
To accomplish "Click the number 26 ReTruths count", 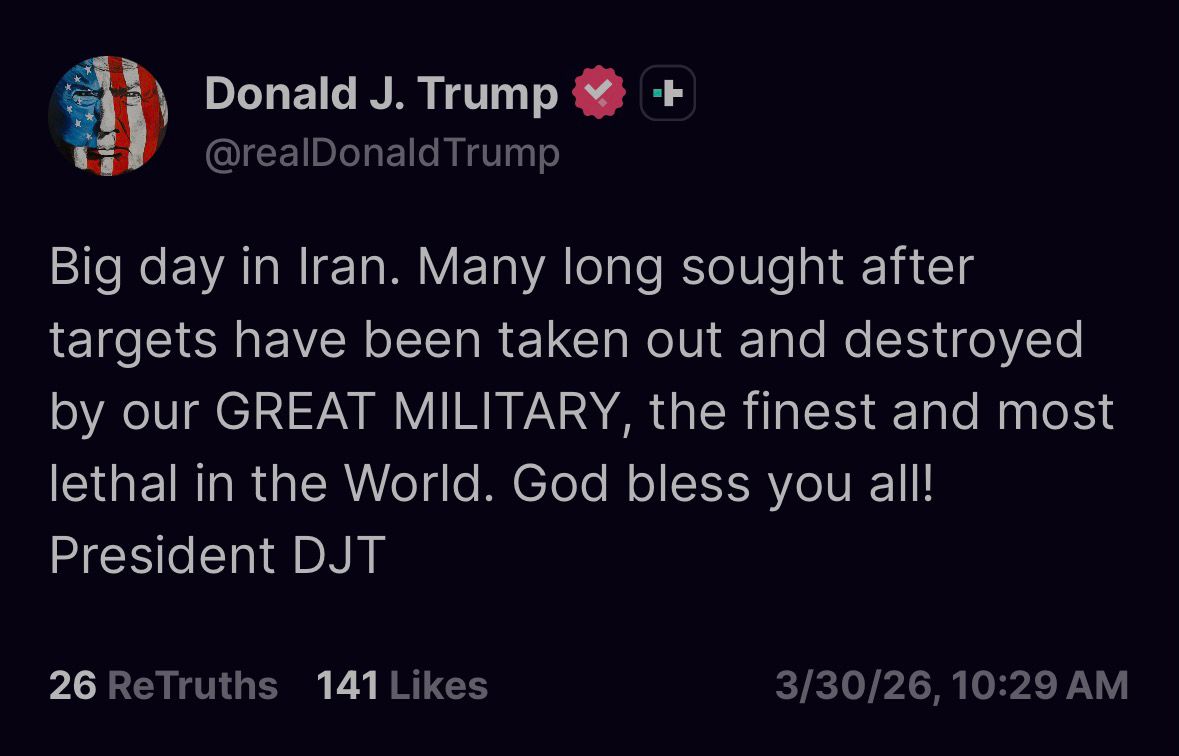I will 73,686.
